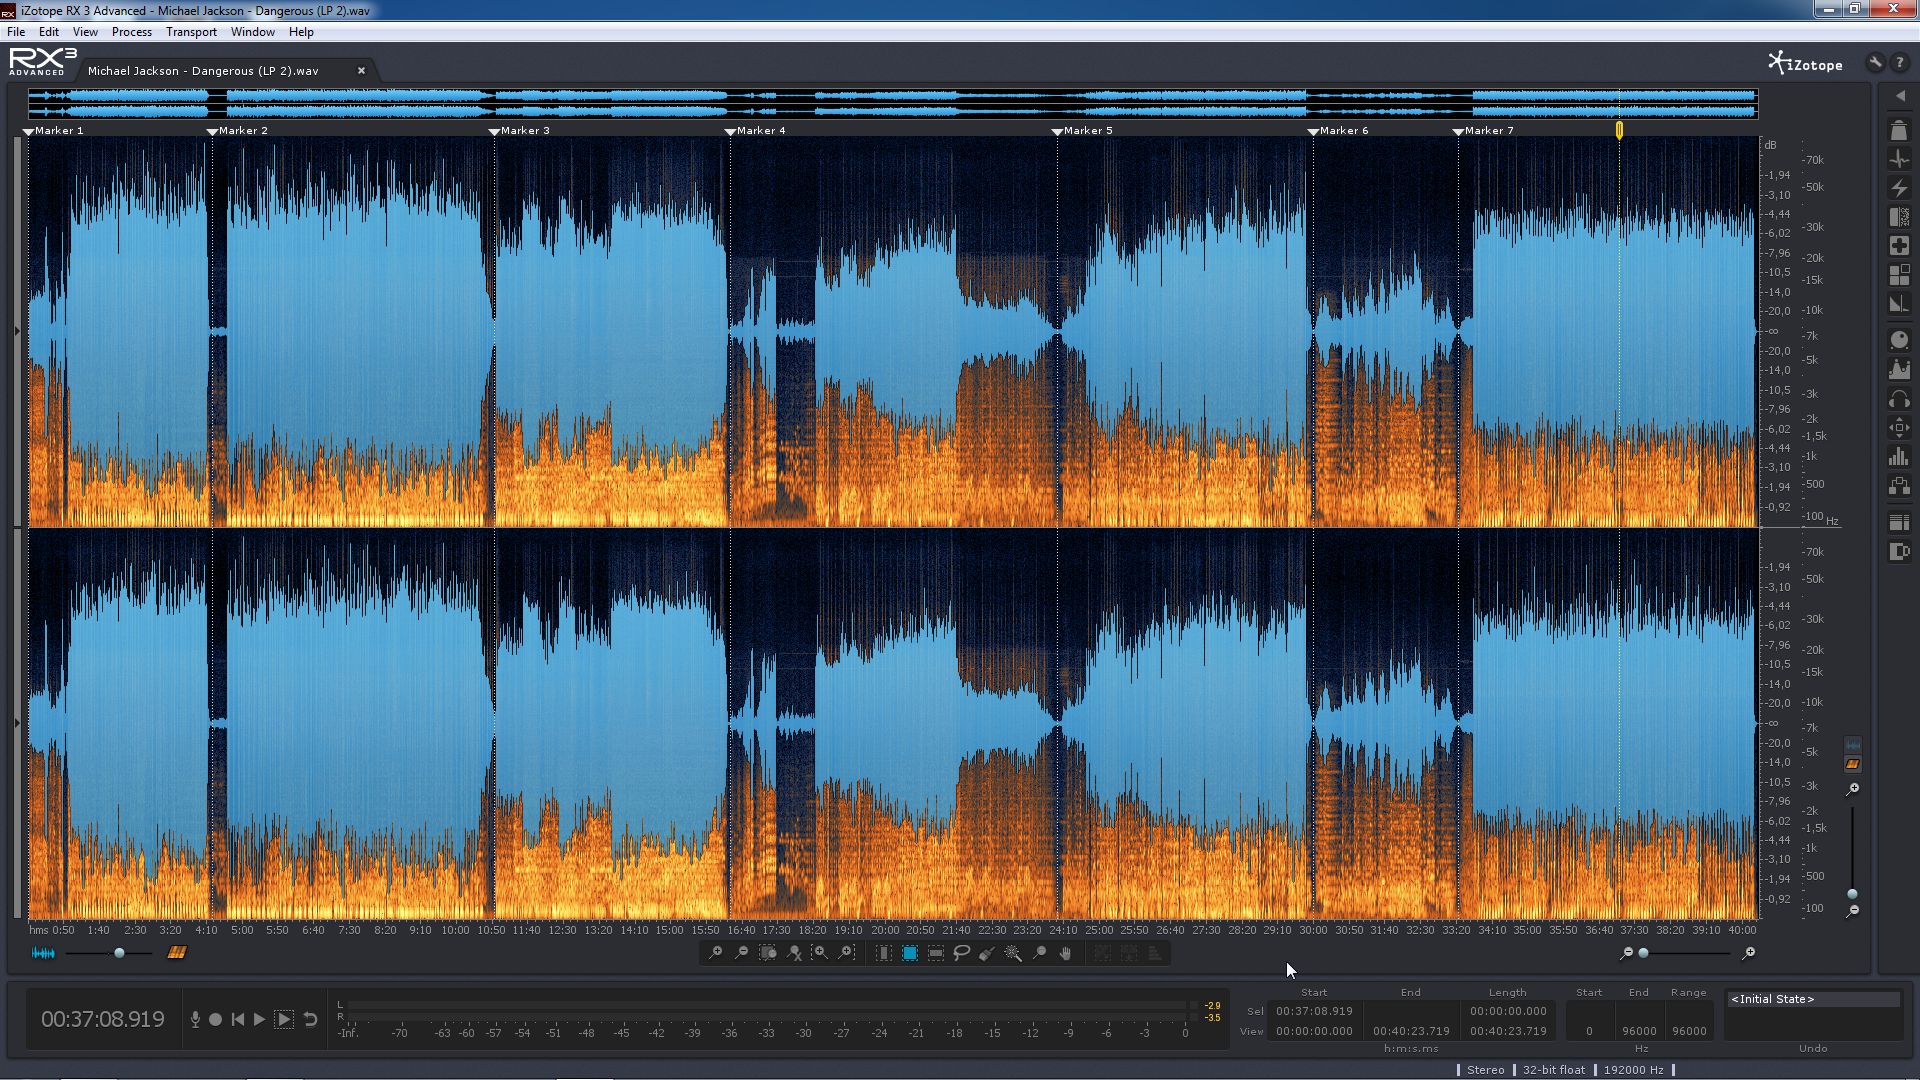The height and width of the screenshot is (1080, 1920).
Task: Open the Process menu
Action: (131, 32)
